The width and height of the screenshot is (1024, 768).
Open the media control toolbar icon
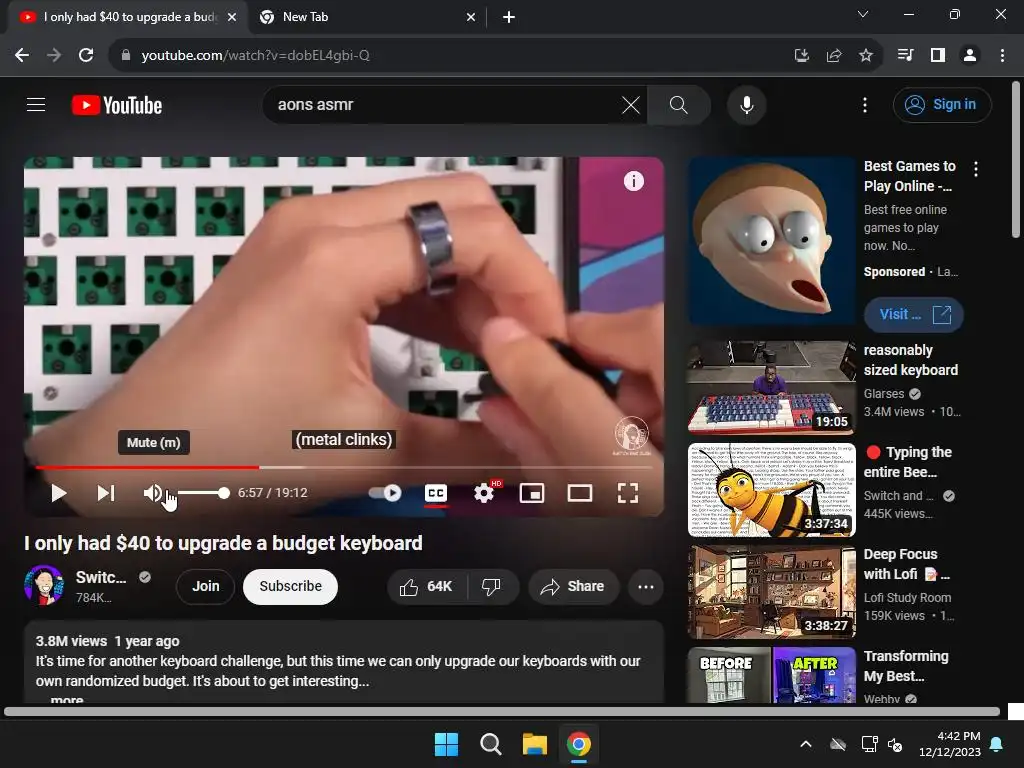click(x=905, y=56)
